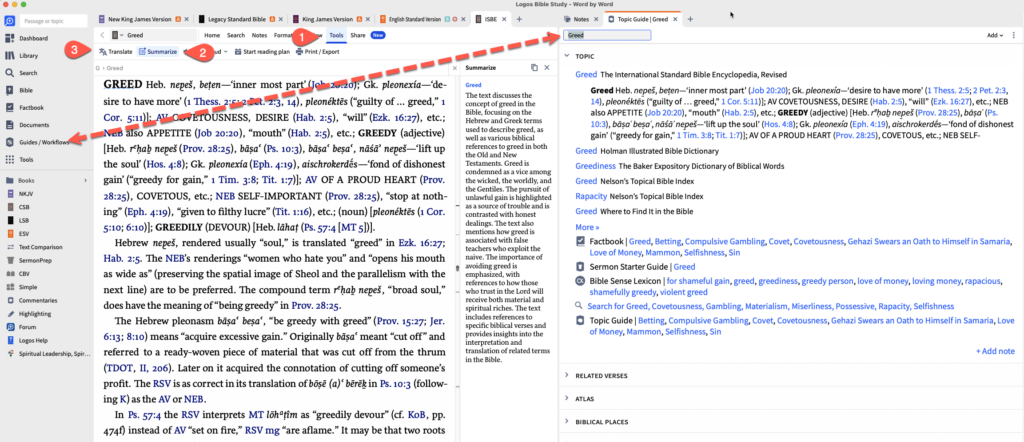The width and height of the screenshot is (1024, 442).
Task: Copy the Summarize panel text
Action: coord(534,67)
